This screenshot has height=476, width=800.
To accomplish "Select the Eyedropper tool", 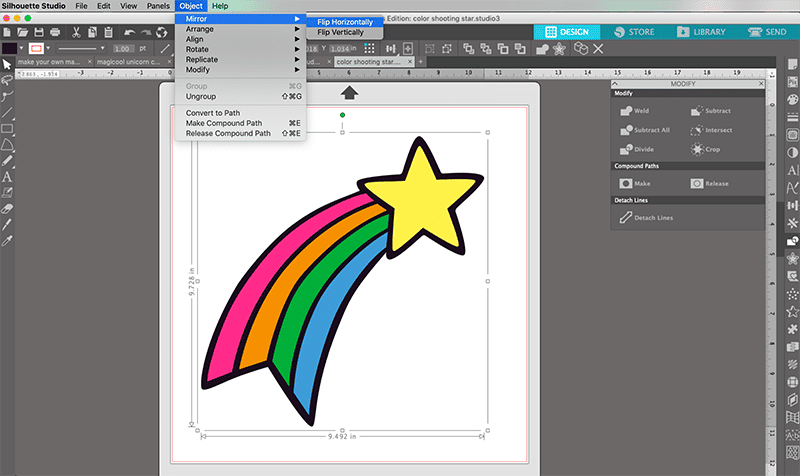I will tap(7, 241).
